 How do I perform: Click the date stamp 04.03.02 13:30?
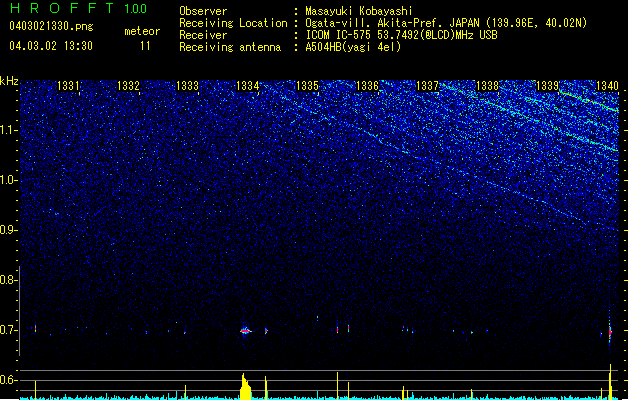tap(51, 45)
